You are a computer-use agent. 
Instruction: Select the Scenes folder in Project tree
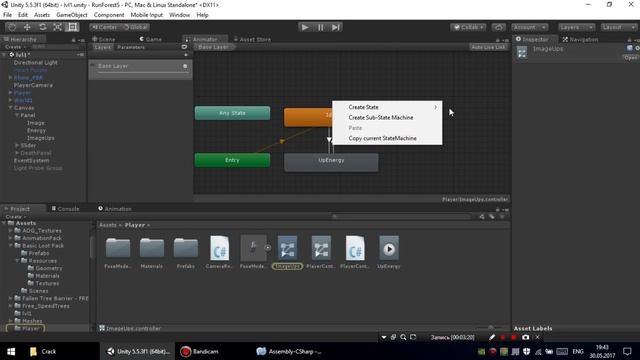(x=38, y=291)
